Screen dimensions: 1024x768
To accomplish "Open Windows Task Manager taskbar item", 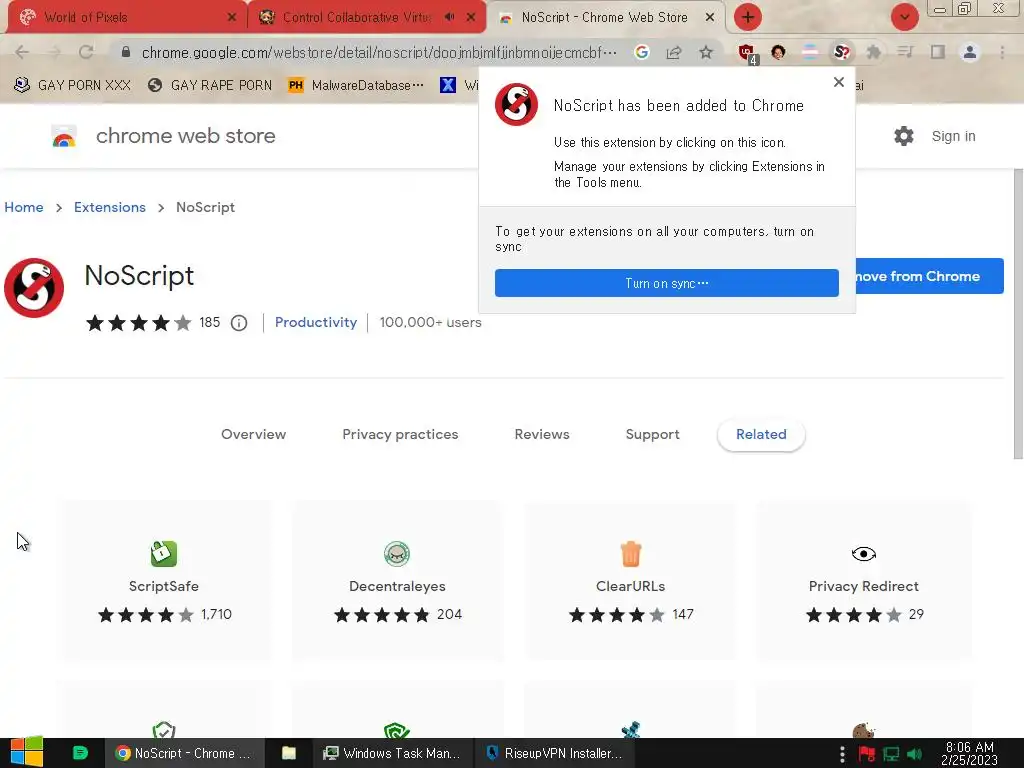I will click(x=392, y=753).
